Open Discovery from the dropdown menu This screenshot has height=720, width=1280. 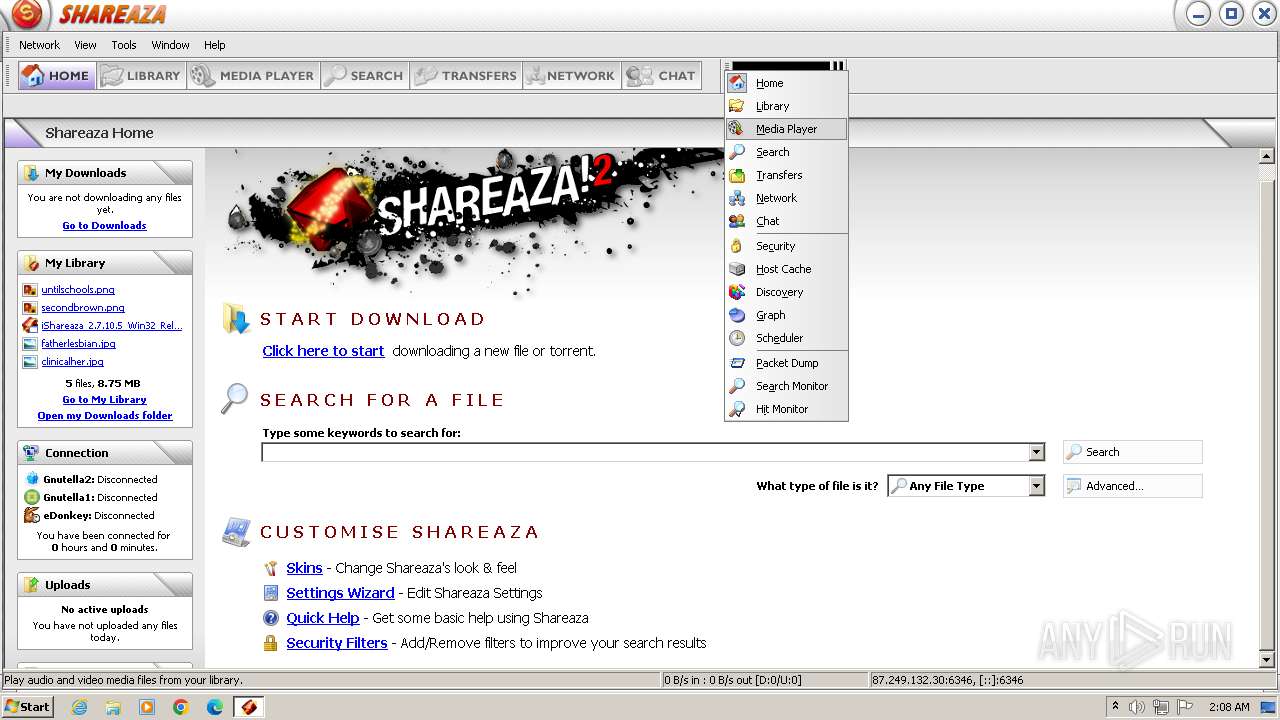coord(786,292)
